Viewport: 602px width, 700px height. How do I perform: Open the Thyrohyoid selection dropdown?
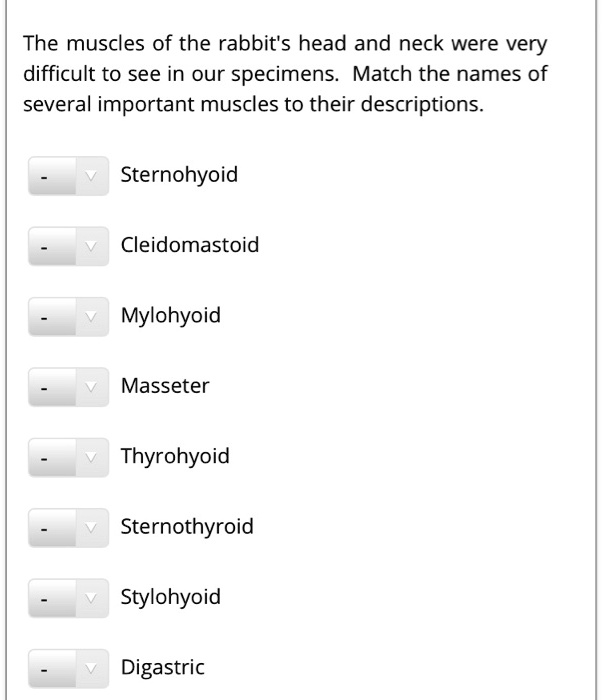tap(66, 458)
